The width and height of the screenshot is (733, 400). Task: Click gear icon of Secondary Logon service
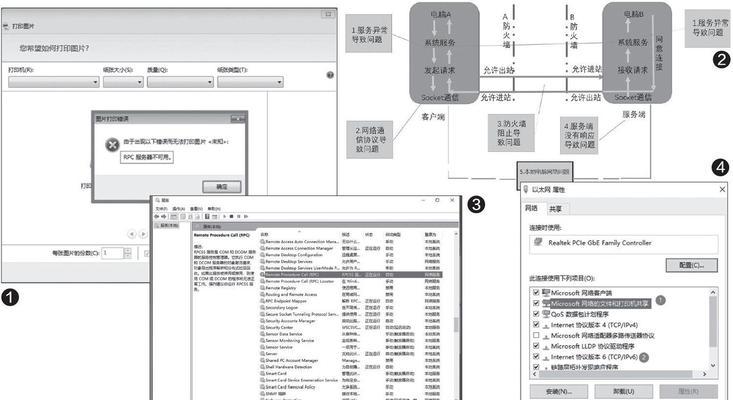[x=263, y=307]
